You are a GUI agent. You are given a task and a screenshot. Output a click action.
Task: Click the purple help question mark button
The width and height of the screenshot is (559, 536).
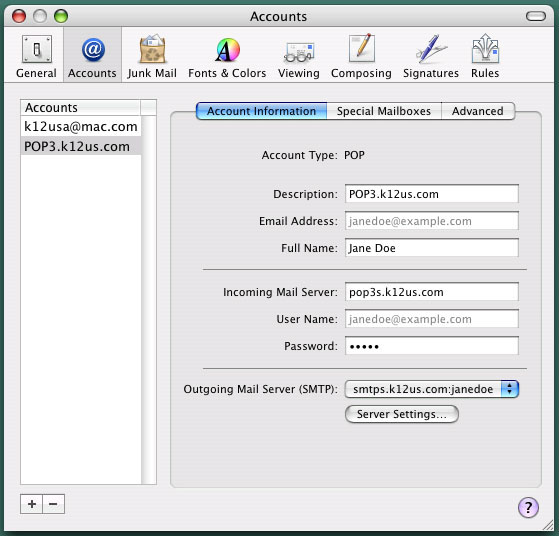coord(528,507)
